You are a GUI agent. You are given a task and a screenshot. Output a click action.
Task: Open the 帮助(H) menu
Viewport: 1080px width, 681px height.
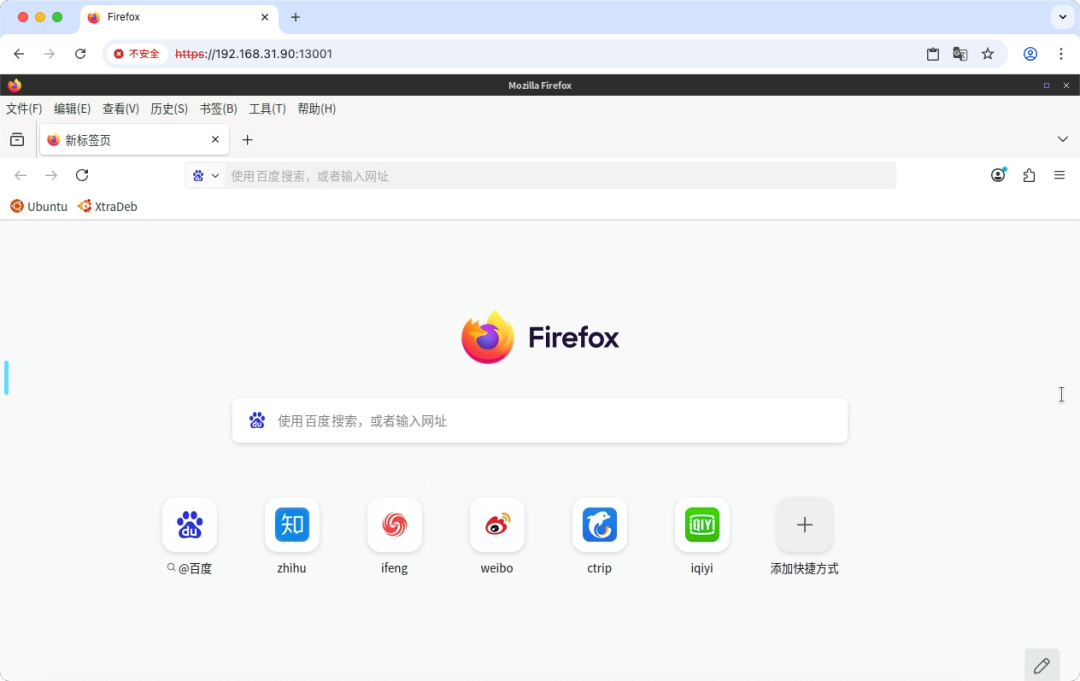click(x=317, y=109)
